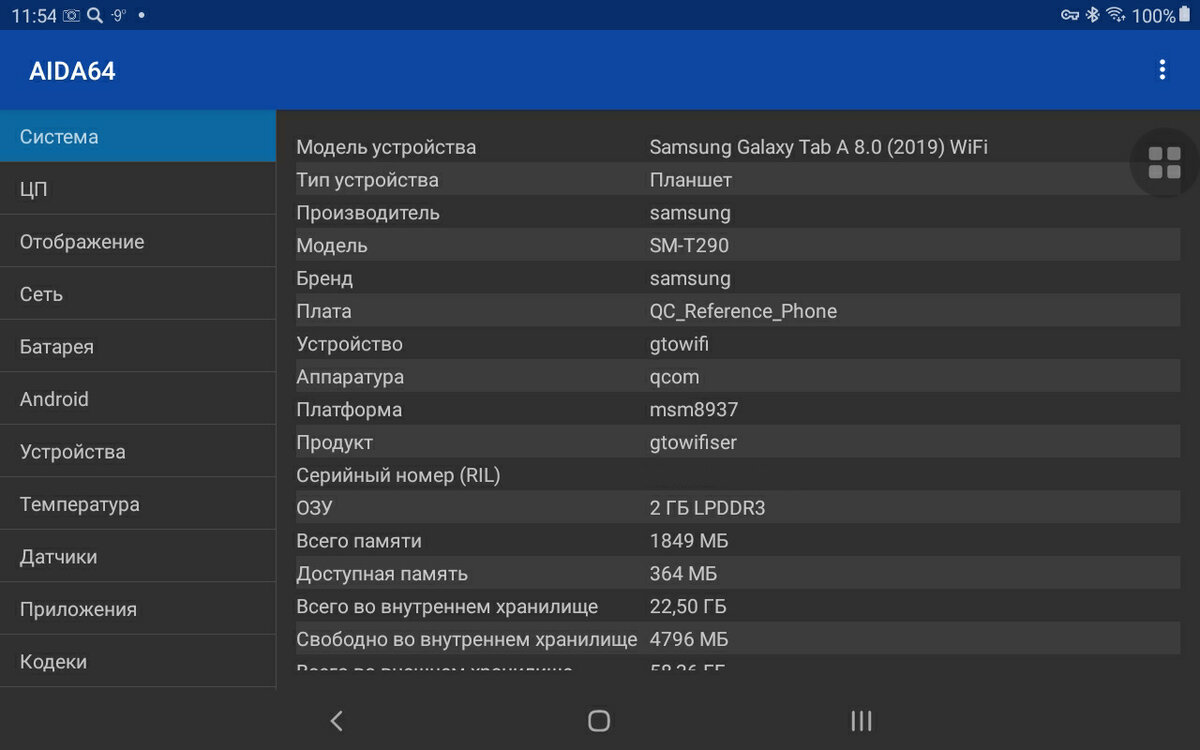
Task: Select the Производитель row label
Action: pos(368,213)
